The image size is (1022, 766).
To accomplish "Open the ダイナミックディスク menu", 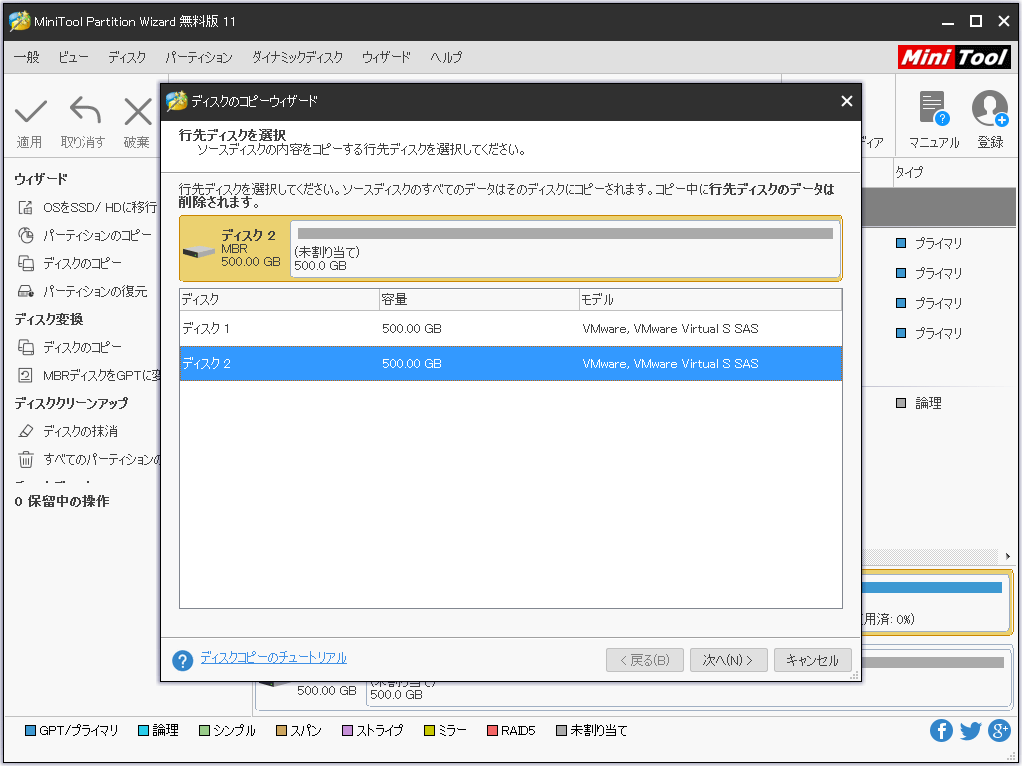I will 297,58.
